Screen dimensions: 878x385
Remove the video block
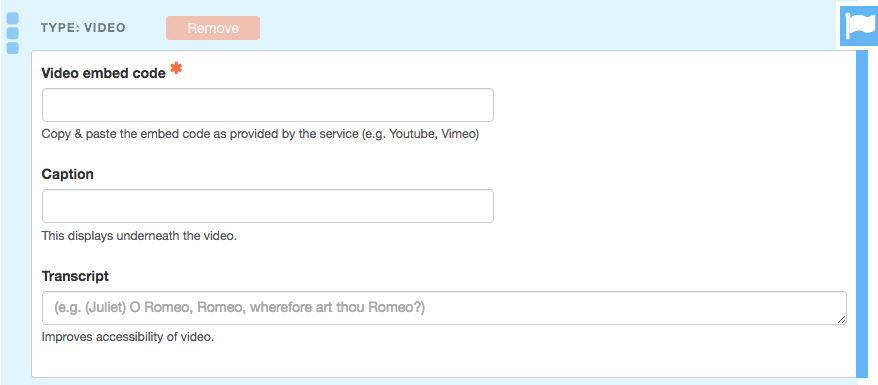213,28
